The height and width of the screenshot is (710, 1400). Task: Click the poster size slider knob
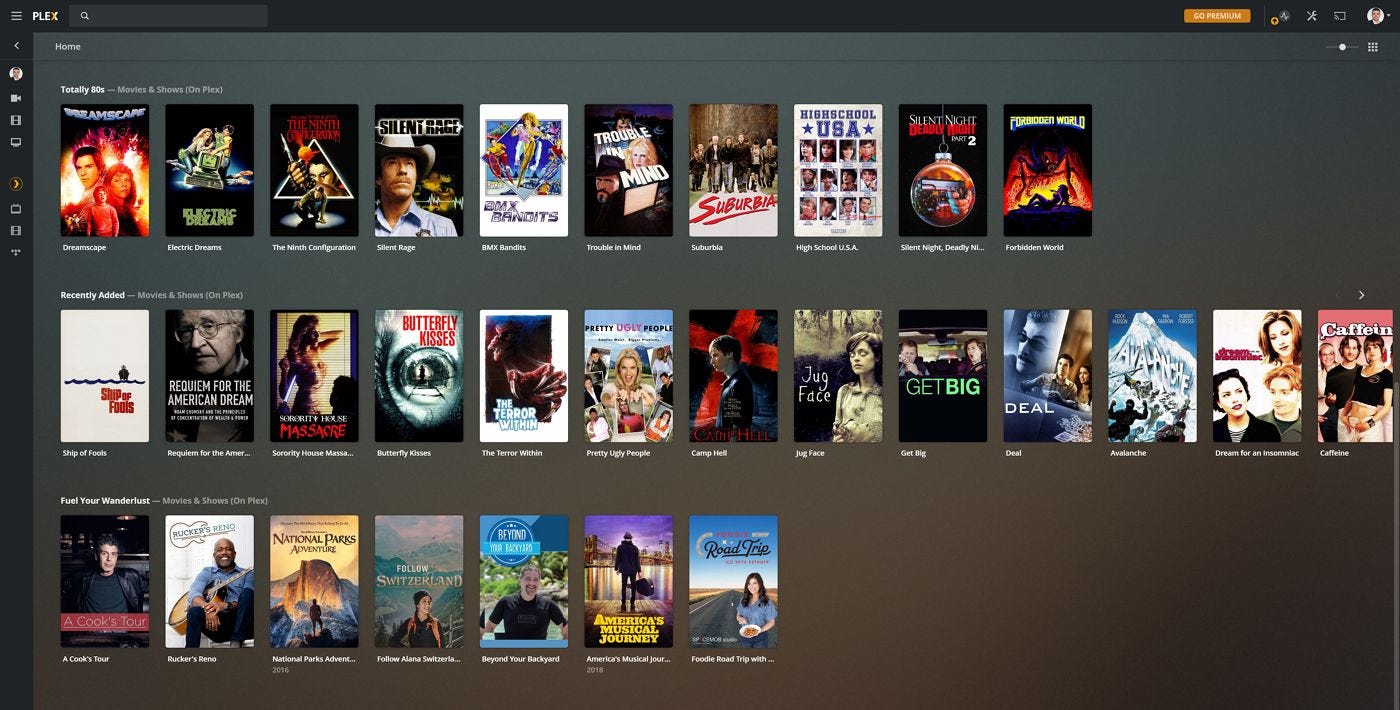1342,47
